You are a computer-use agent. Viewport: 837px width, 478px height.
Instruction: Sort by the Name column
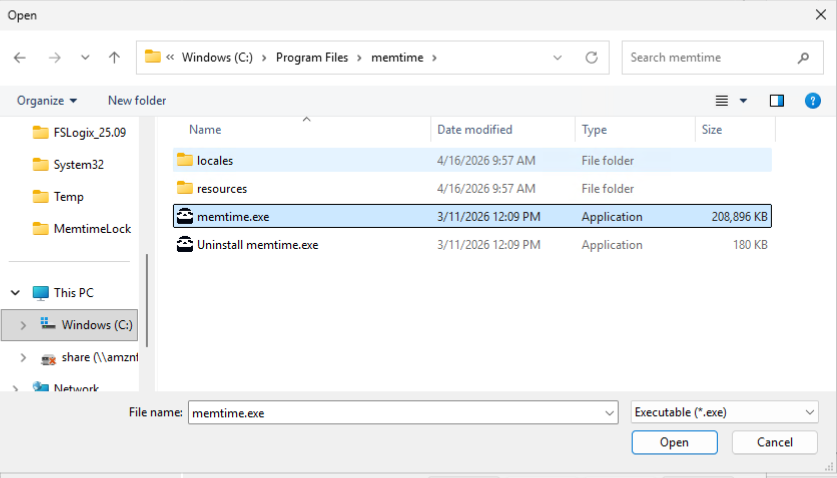[205, 130]
